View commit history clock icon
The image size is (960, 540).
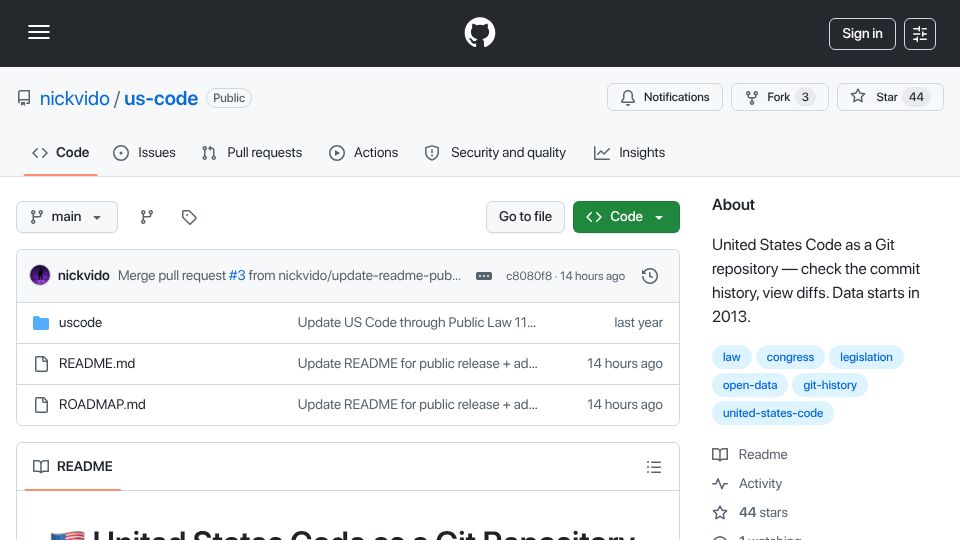click(650, 276)
